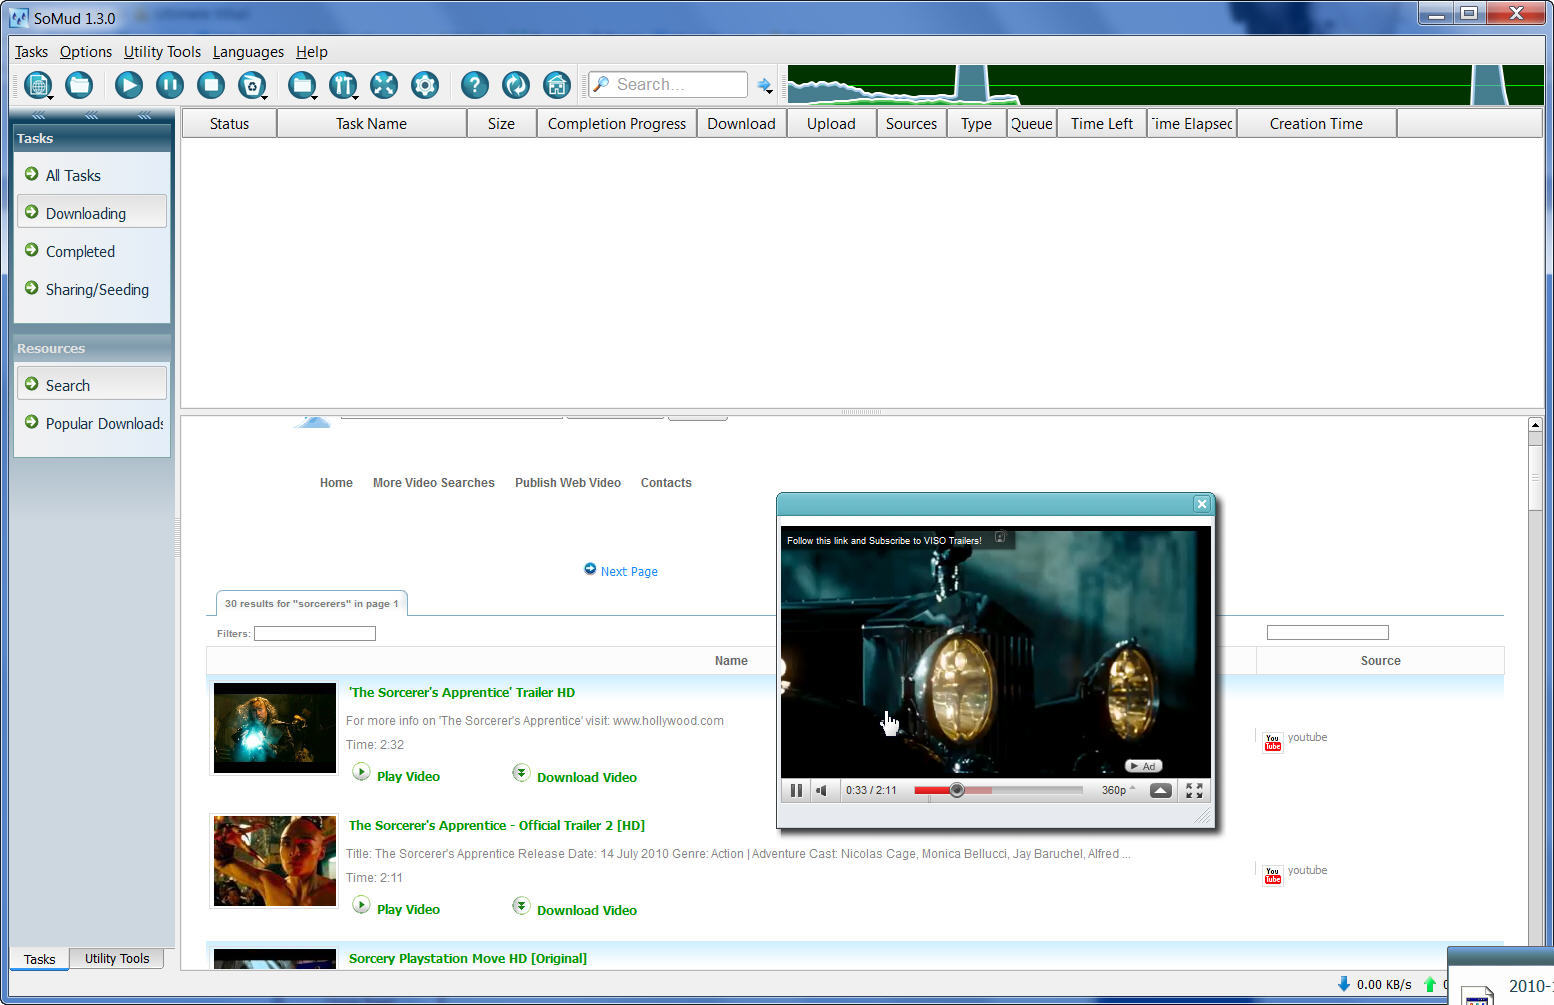Expand the recycle bin toolbar dropdown
This screenshot has height=1005, width=1554.
(264, 97)
